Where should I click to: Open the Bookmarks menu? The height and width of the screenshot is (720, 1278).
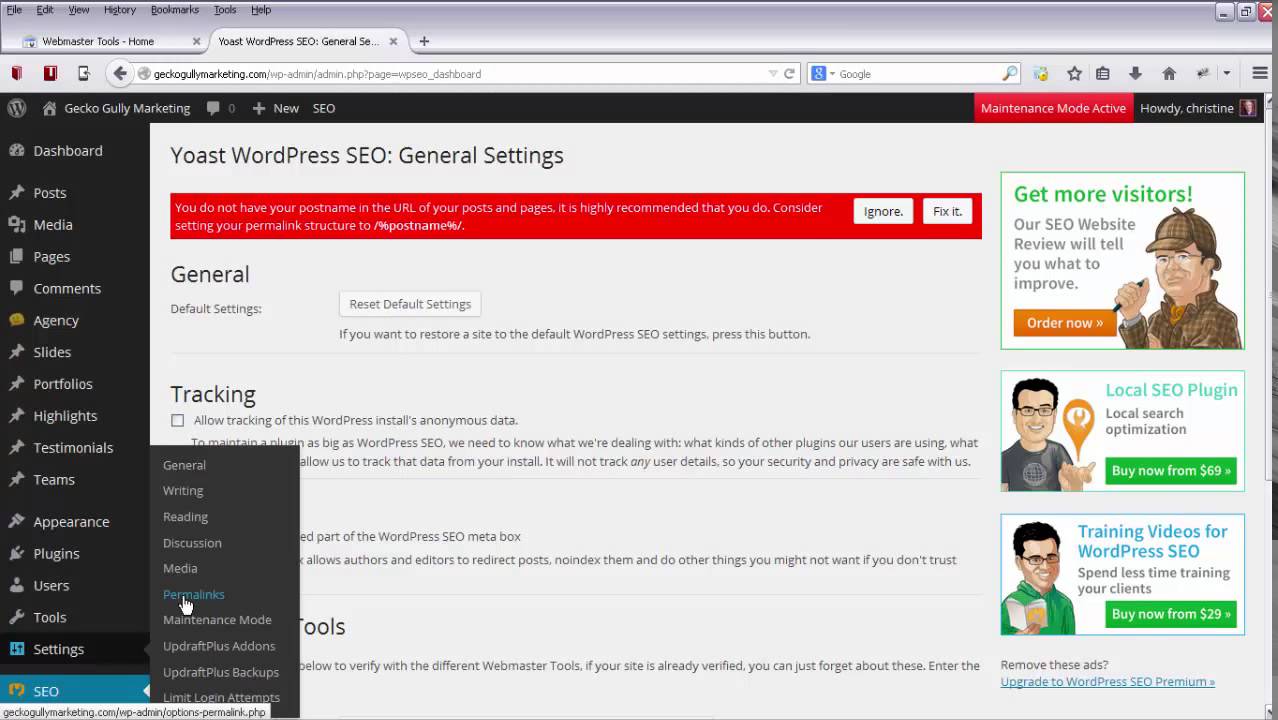pos(175,10)
